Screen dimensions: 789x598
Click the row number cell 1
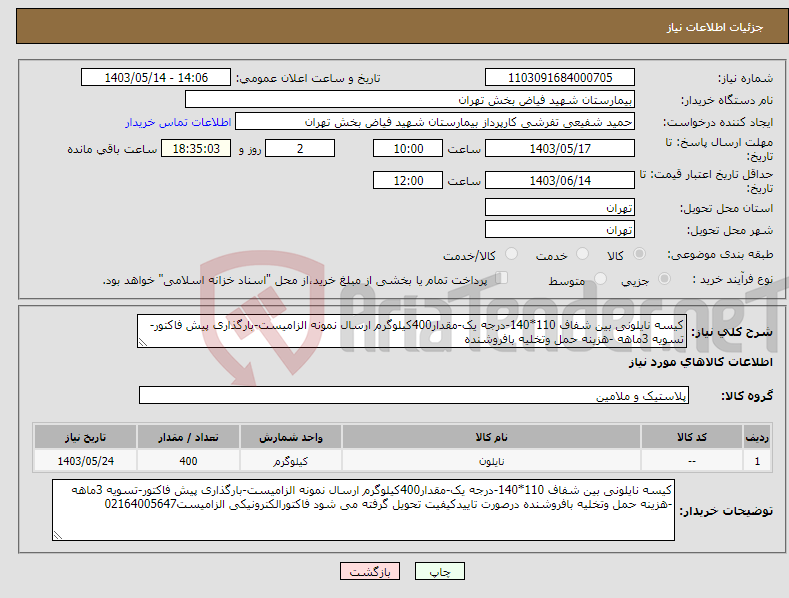pos(757,461)
